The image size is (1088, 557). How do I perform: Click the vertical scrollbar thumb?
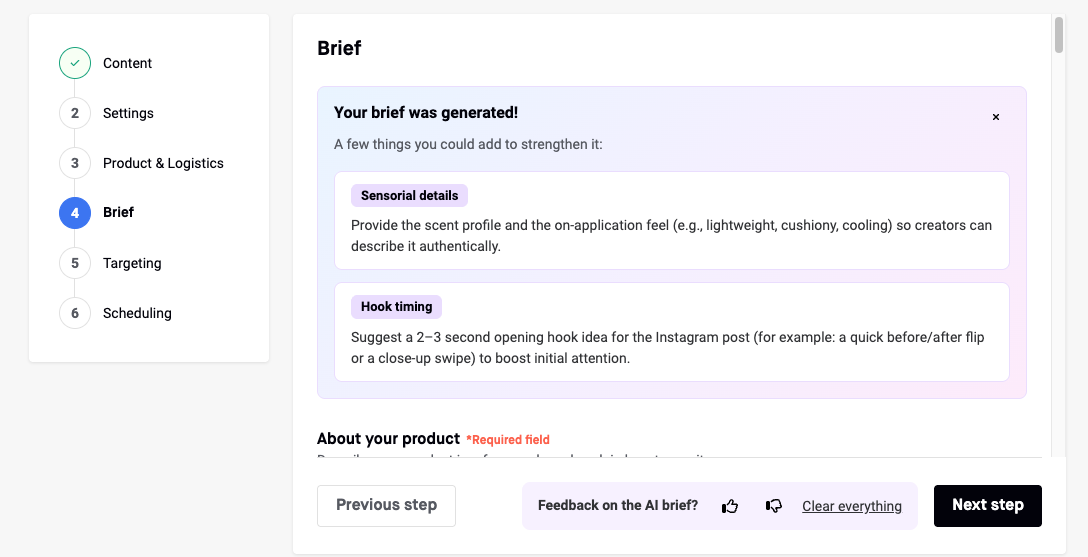[x=1059, y=35]
